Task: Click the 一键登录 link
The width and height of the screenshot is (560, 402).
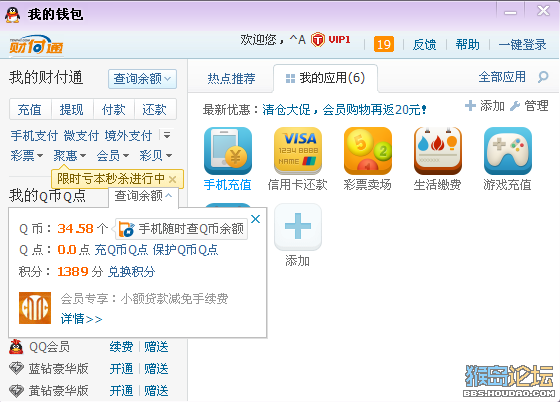Action: tap(522, 45)
